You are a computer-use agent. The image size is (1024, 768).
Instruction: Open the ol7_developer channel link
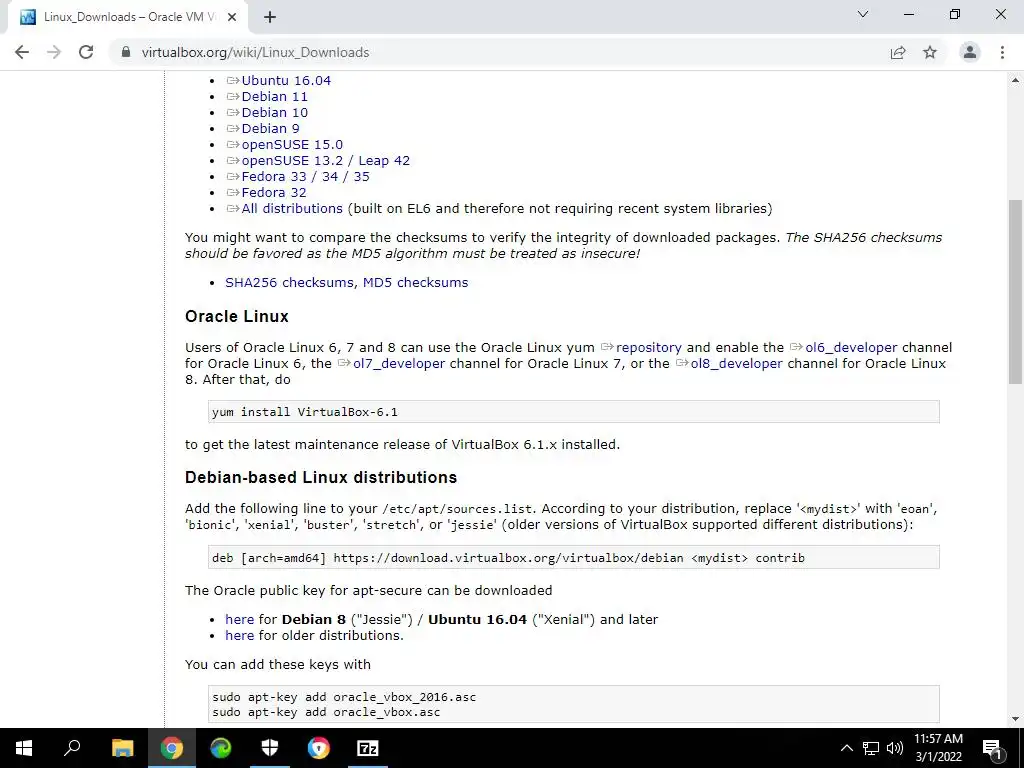tap(399, 364)
